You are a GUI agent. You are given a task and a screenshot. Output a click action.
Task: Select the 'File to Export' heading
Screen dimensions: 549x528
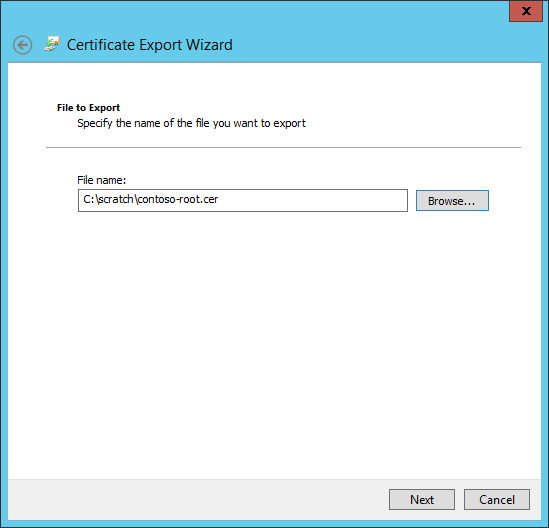click(88, 107)
